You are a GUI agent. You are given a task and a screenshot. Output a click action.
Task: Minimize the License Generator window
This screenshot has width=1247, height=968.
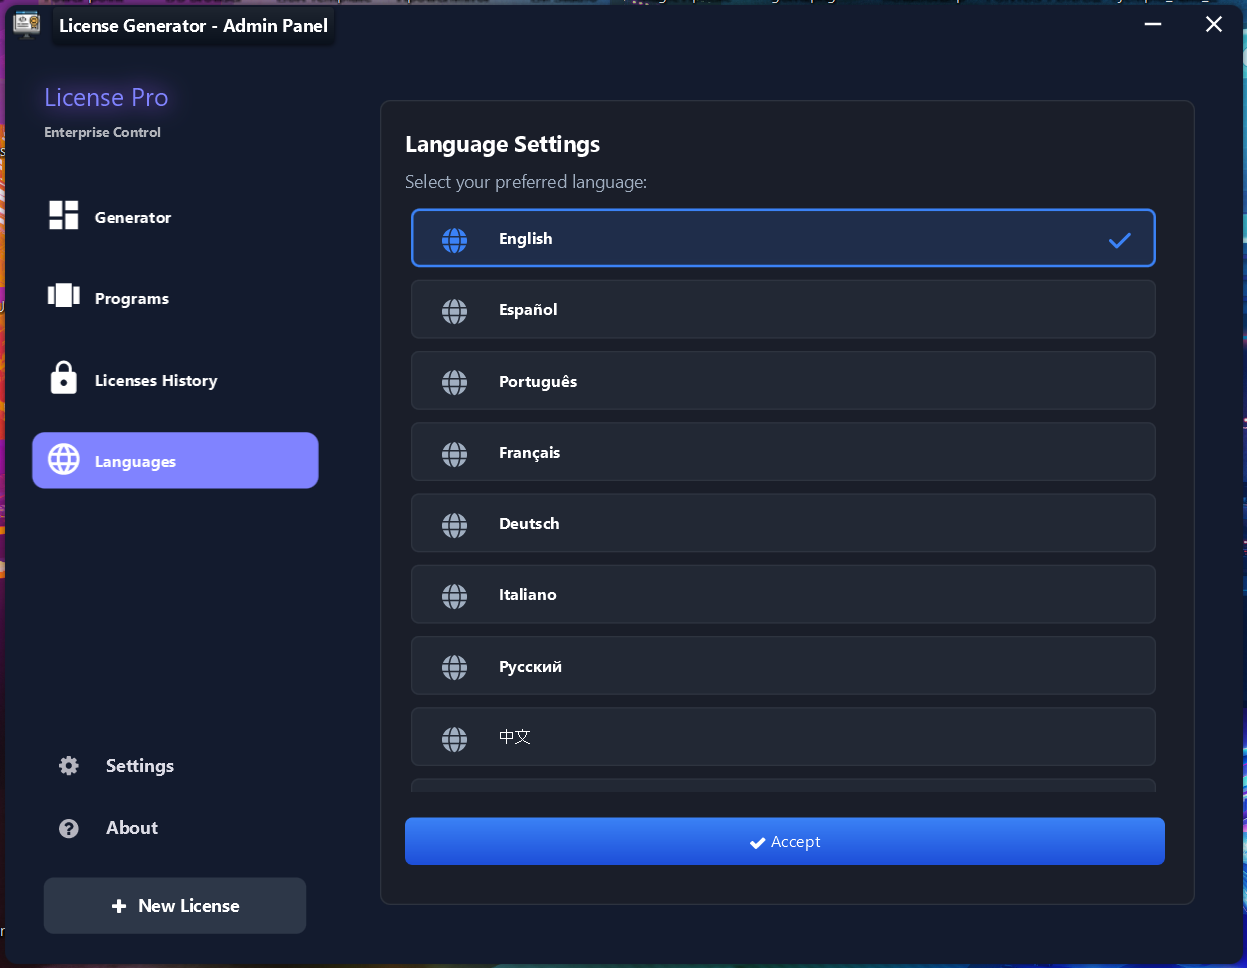point(1153,24)
